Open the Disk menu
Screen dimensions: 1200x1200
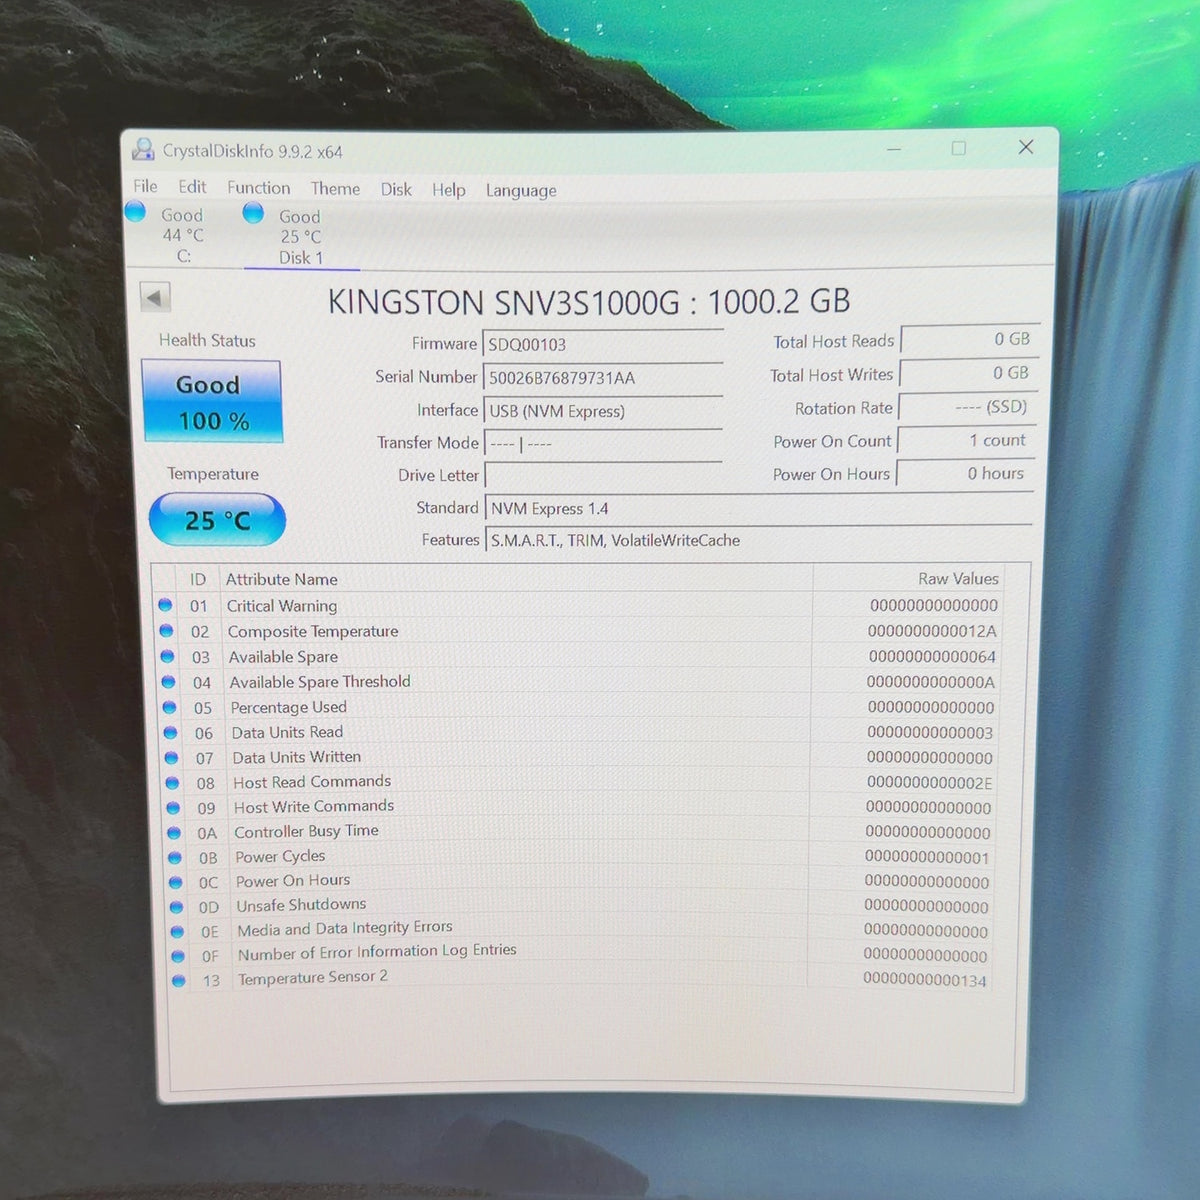coord(396,189)
